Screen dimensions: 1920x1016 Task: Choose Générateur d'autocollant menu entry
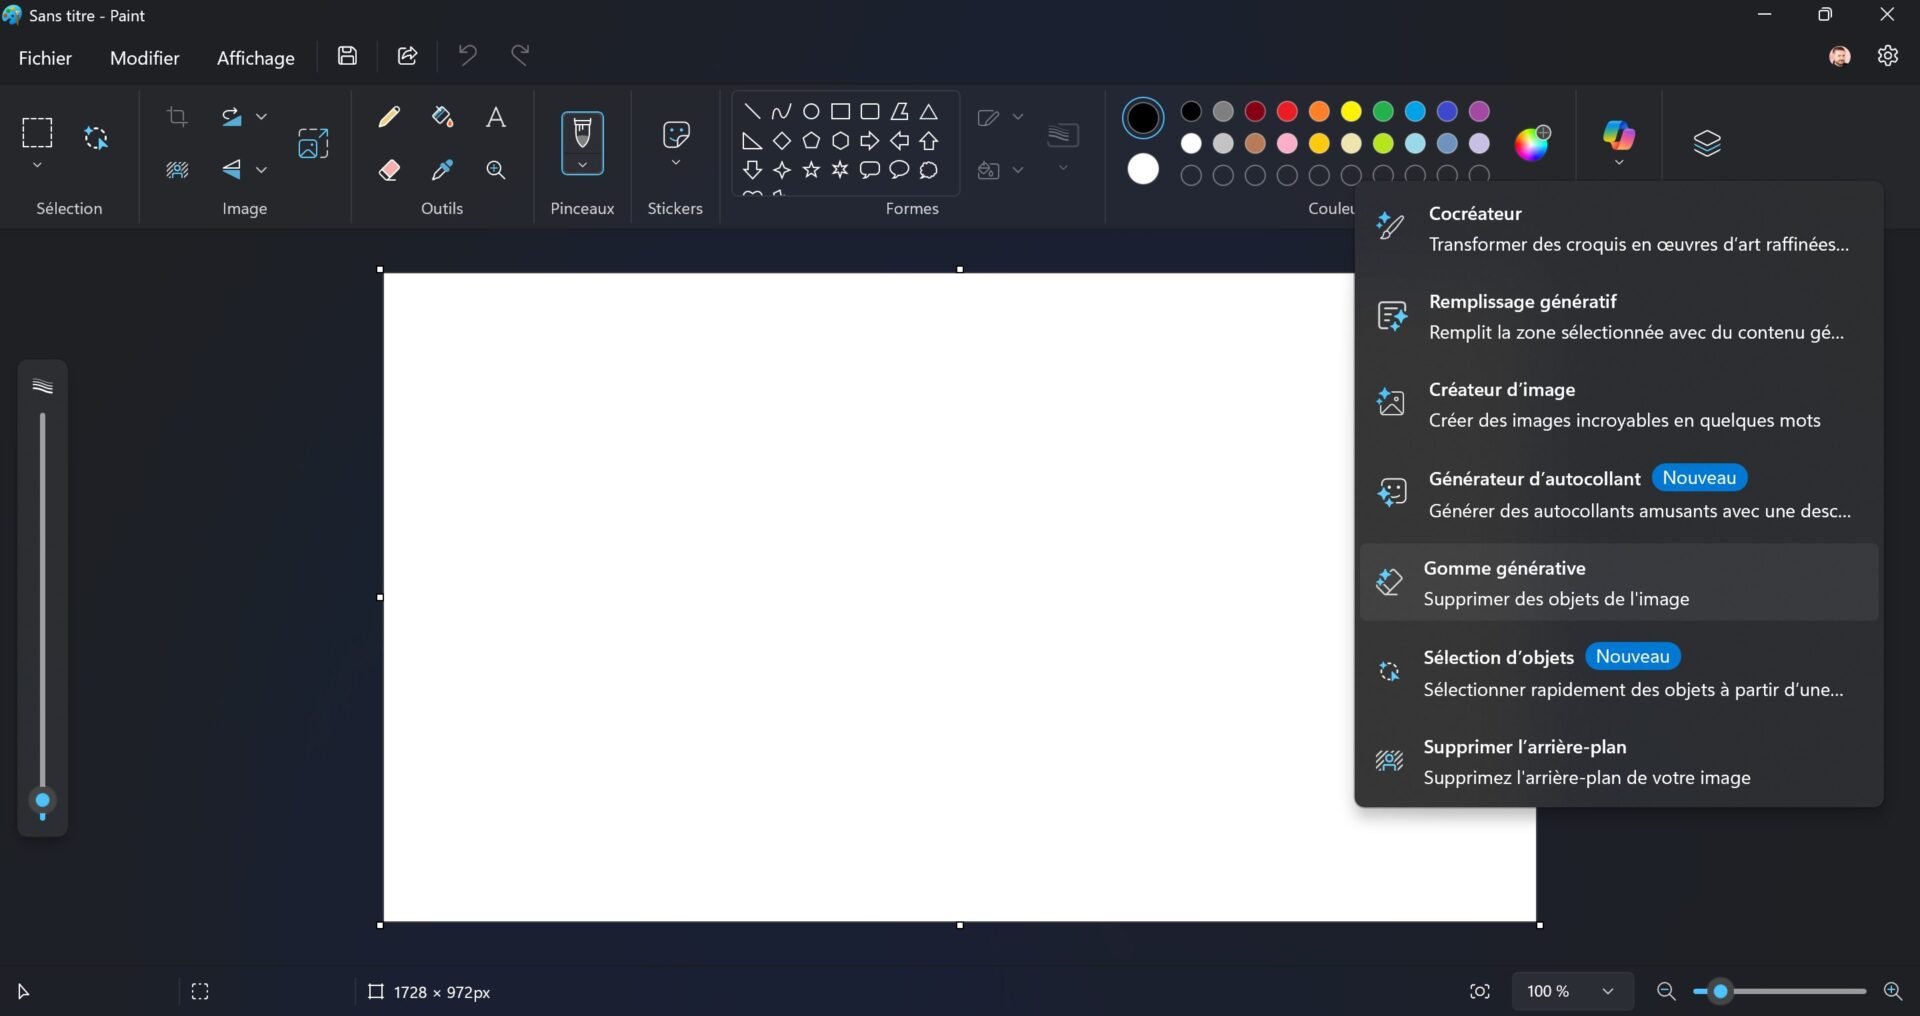click(x=1619, y=494)
